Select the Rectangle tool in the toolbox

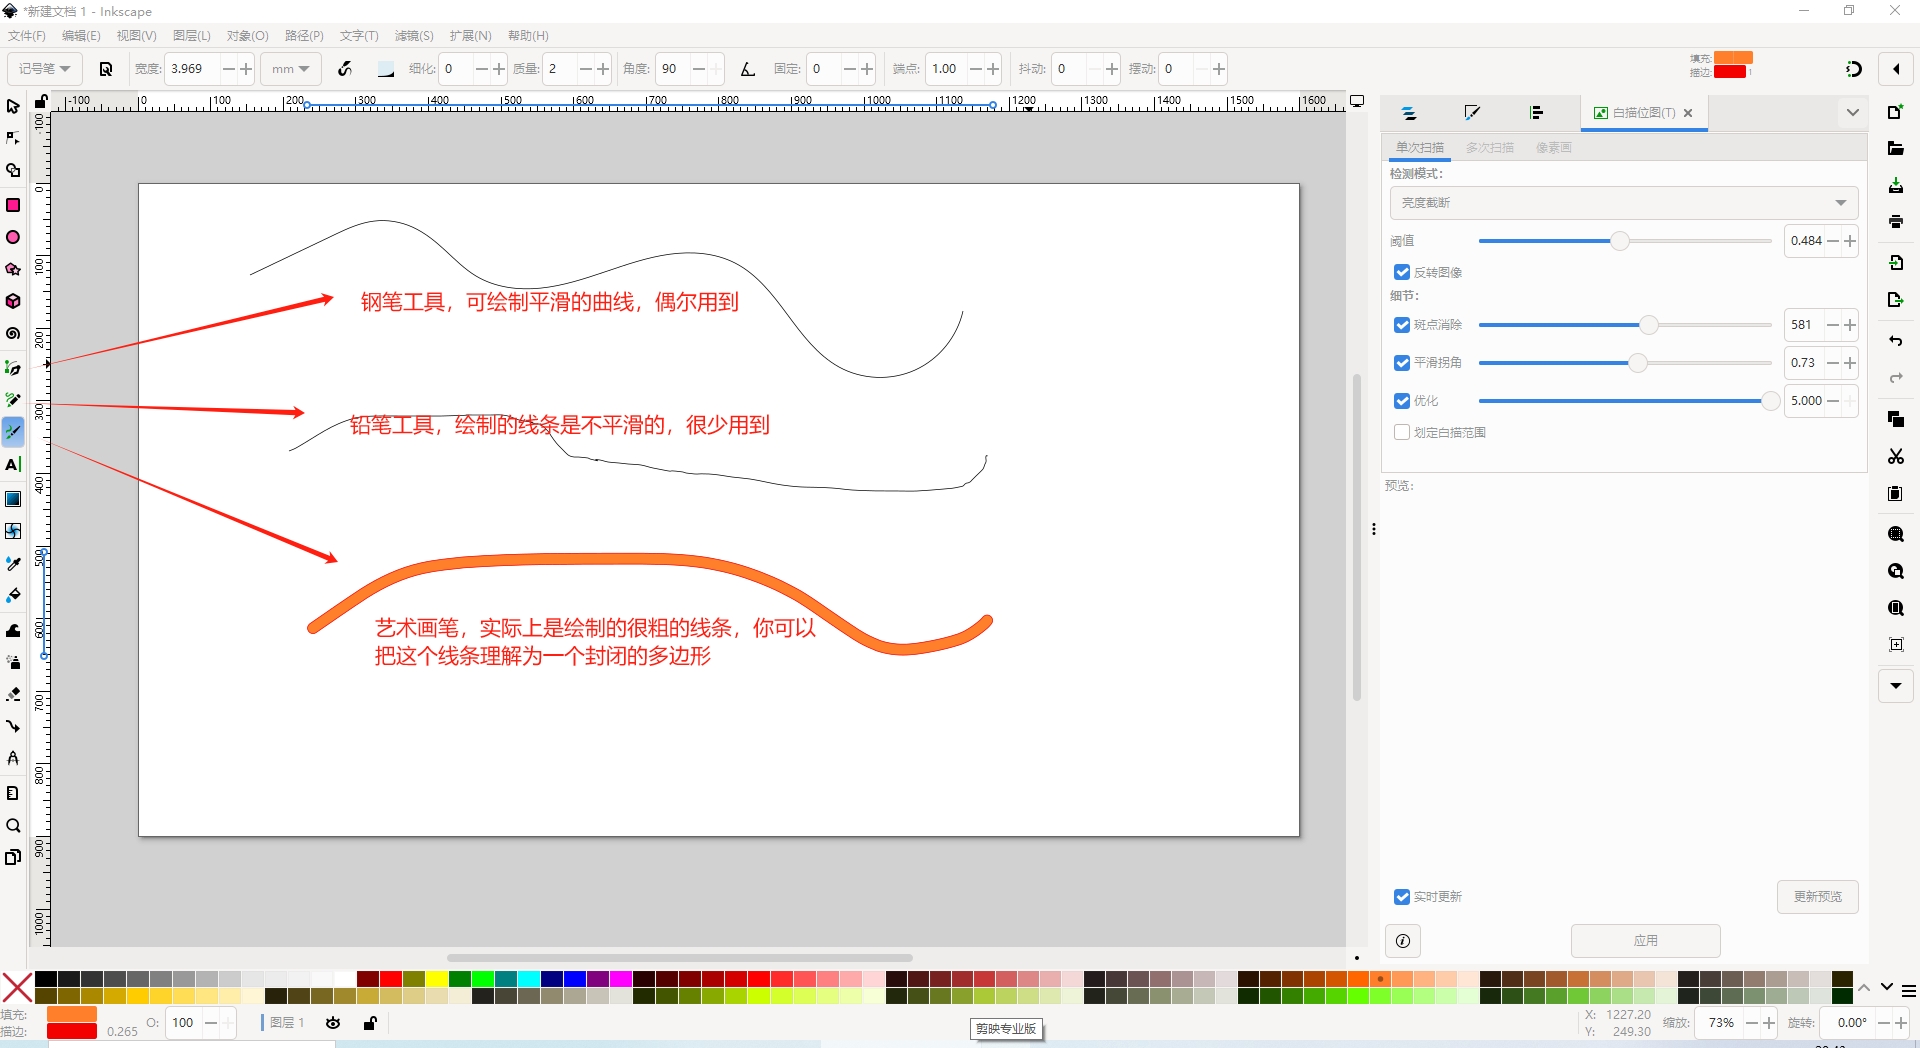[13, 205]
